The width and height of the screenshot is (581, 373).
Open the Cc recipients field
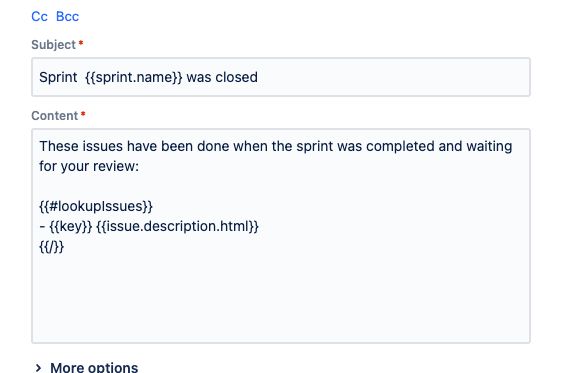point(39,16)
